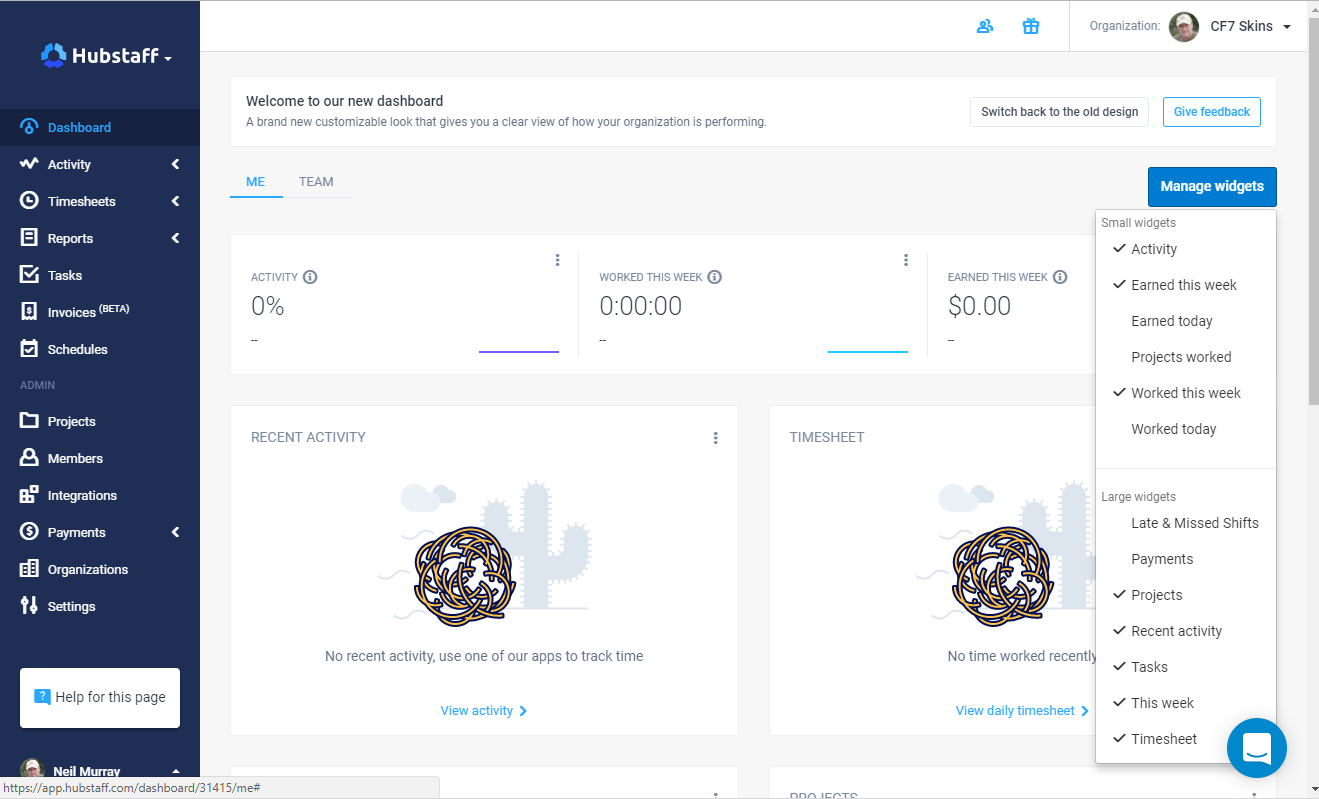1319x799 pixels.
Task: Click info icon beside Worked This Week
Action: (715, 277)
